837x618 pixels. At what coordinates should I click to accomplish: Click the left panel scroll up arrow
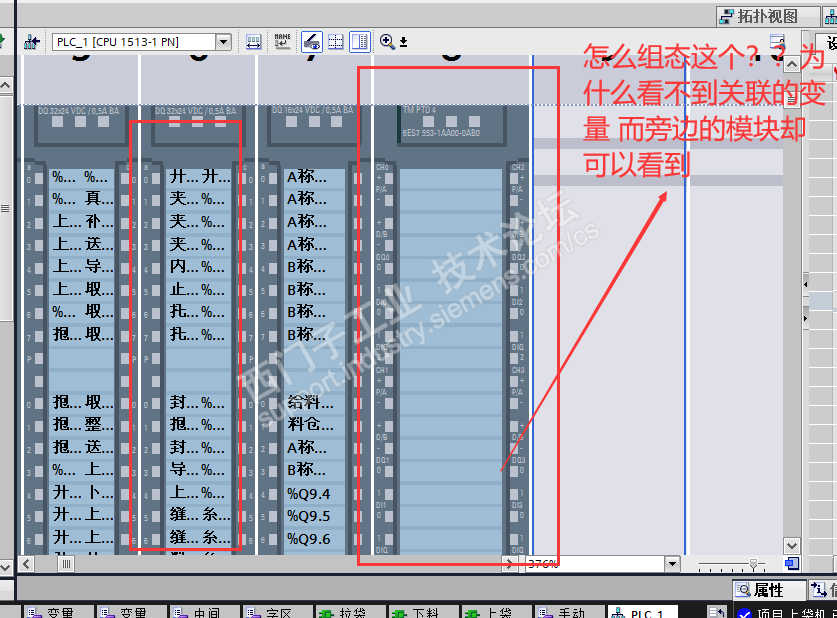[5, 85]
